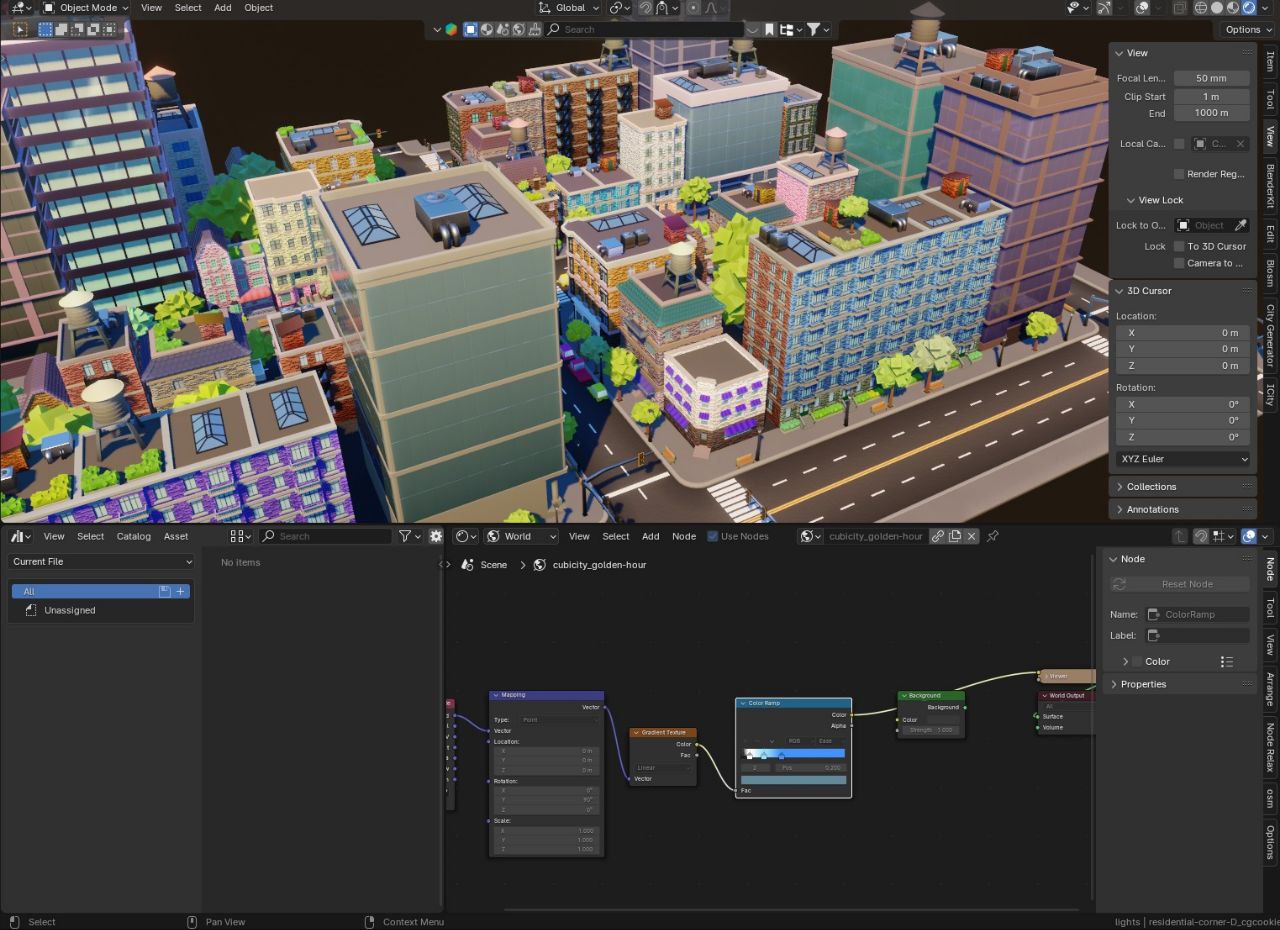
Task: Check Lock To 3D Cursor option
Action: point(1179,246)
